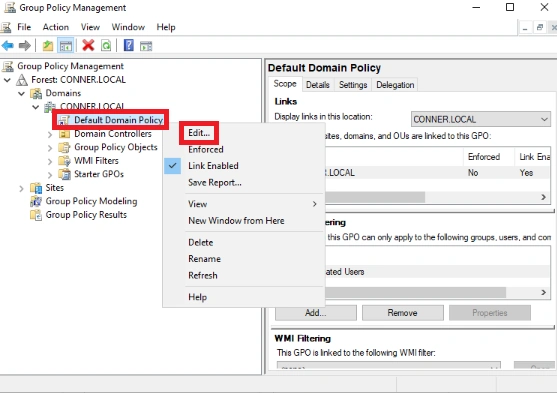The image size is (557, 393).
Task: Click the Group Policy Results icon
Action: tap(36, 215)
